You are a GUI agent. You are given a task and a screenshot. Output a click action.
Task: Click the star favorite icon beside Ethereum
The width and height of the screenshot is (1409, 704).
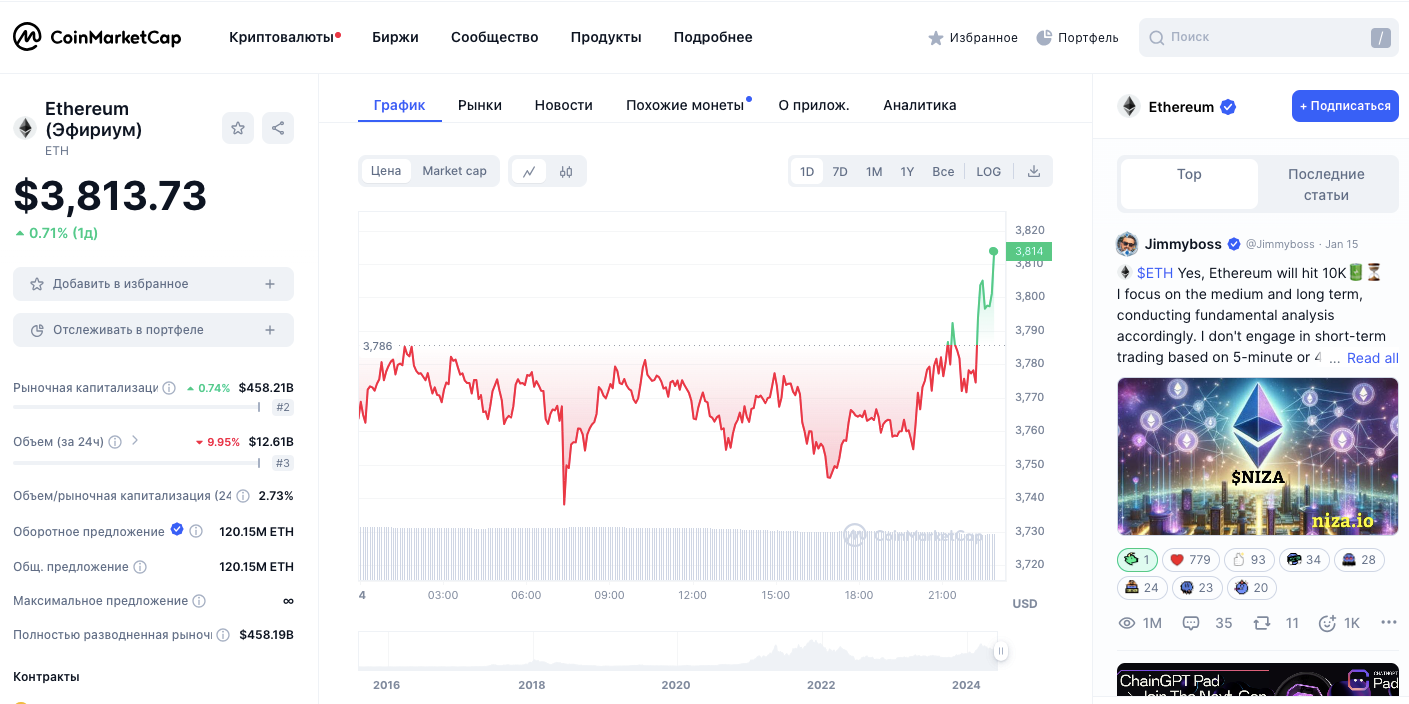click(x=238, y=128)
